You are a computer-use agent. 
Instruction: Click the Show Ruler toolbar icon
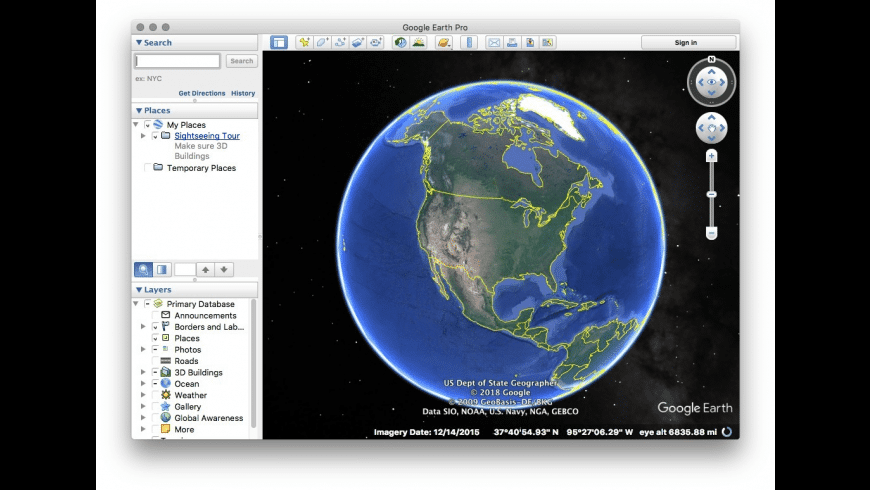(470, 42)
